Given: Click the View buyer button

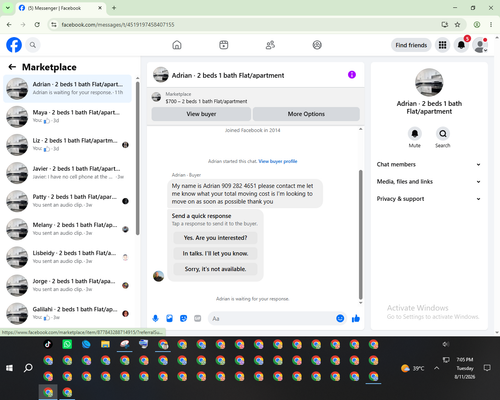Looking at the screenshot, I should [201, 114].
